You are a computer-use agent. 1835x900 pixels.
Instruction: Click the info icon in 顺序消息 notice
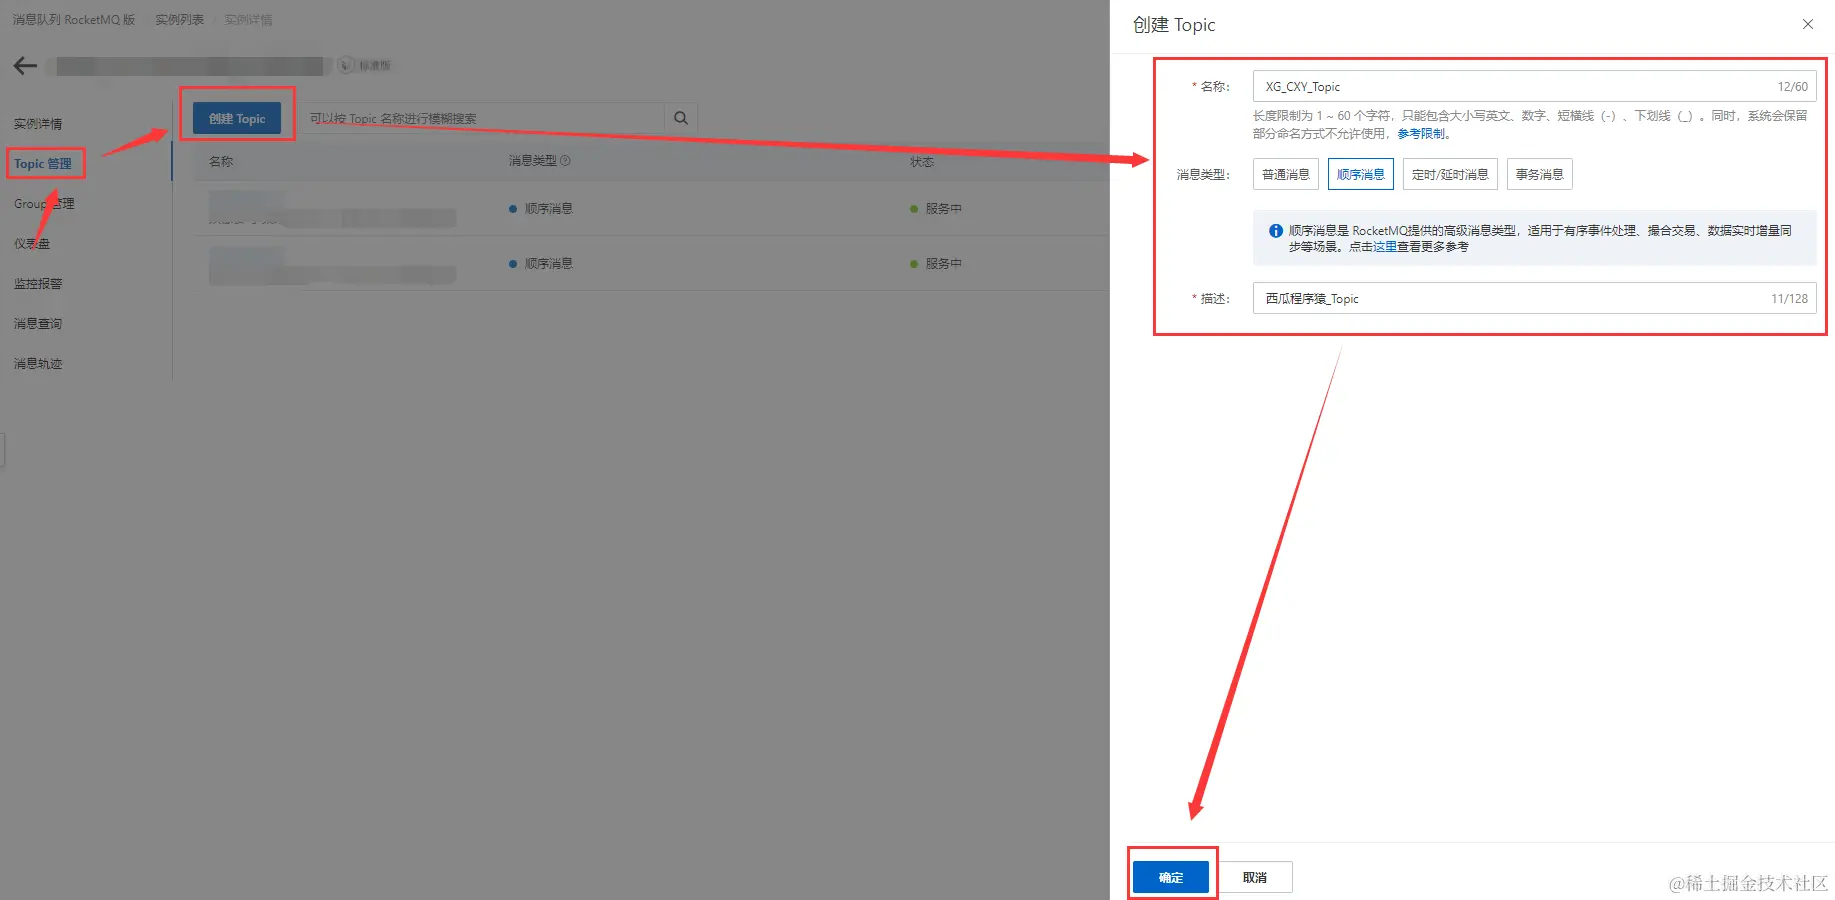coord(1276,231)
